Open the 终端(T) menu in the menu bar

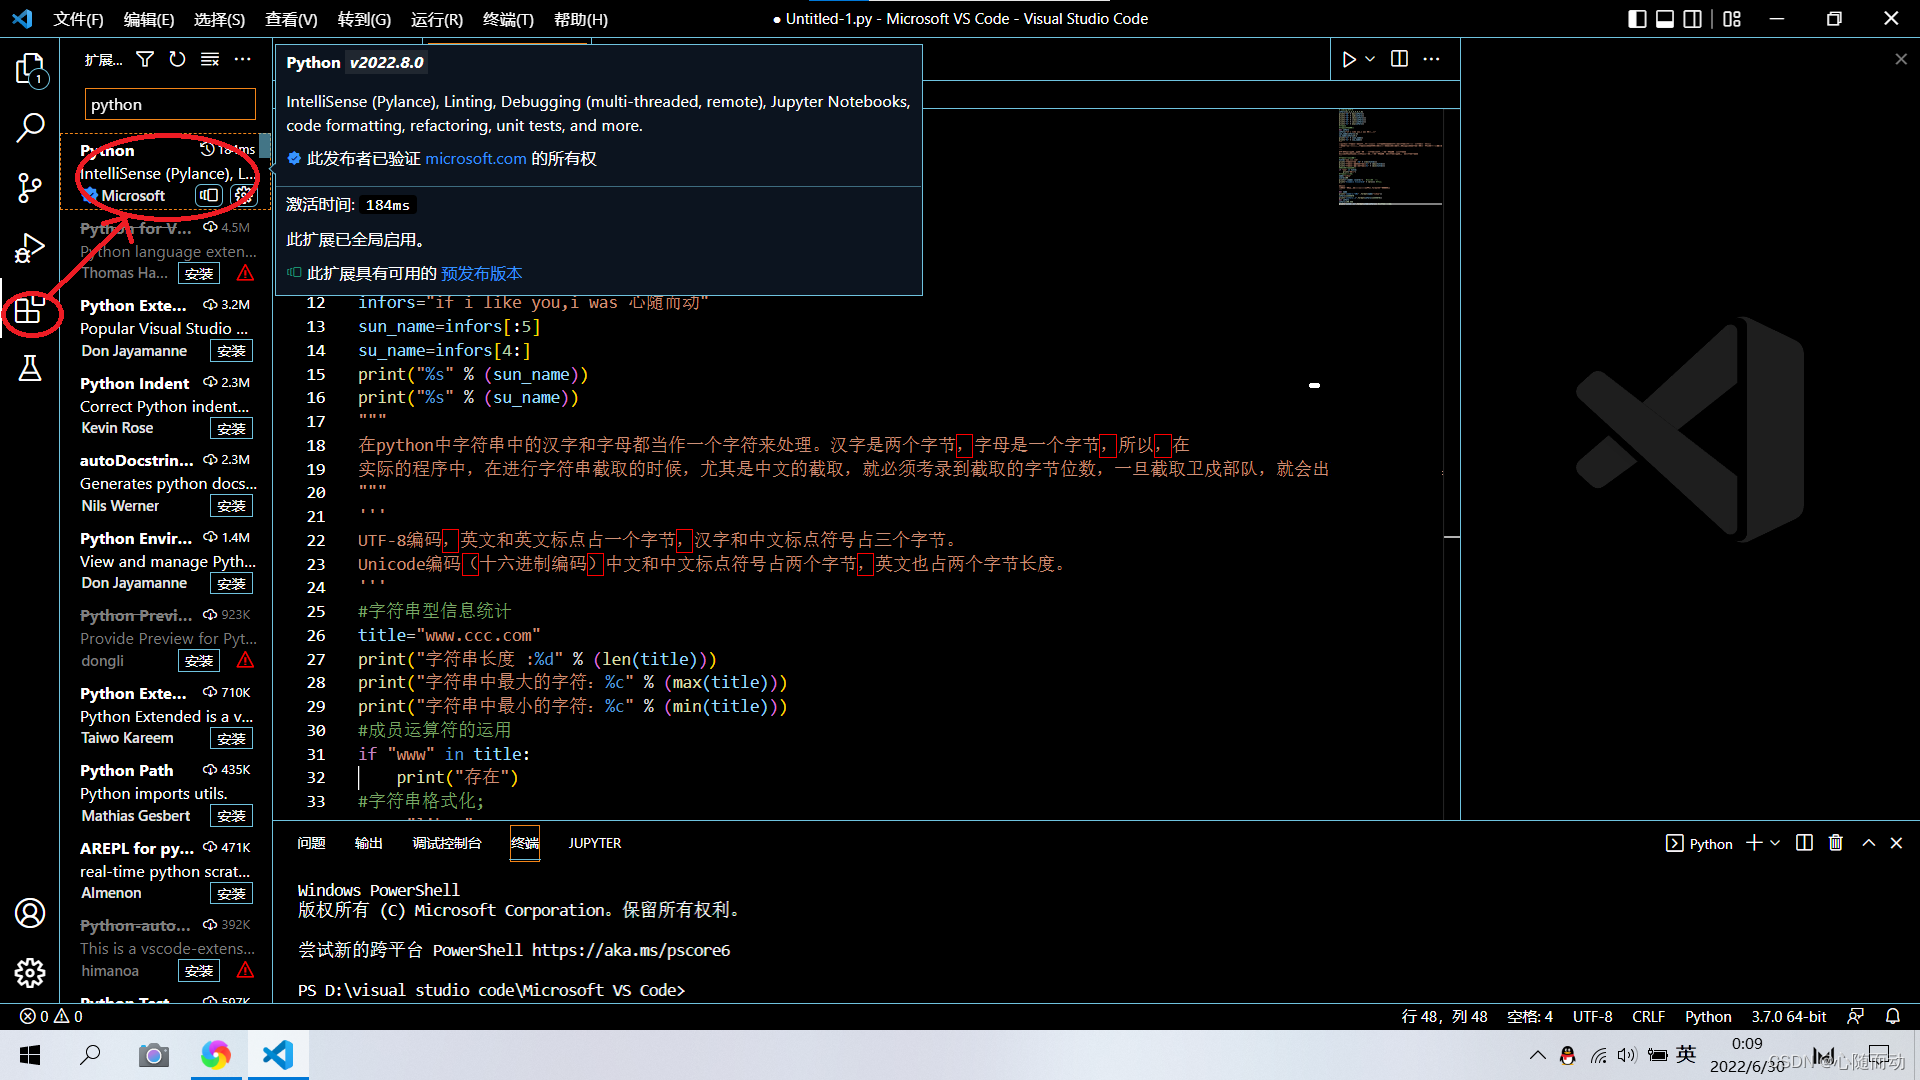pos(508,19)
